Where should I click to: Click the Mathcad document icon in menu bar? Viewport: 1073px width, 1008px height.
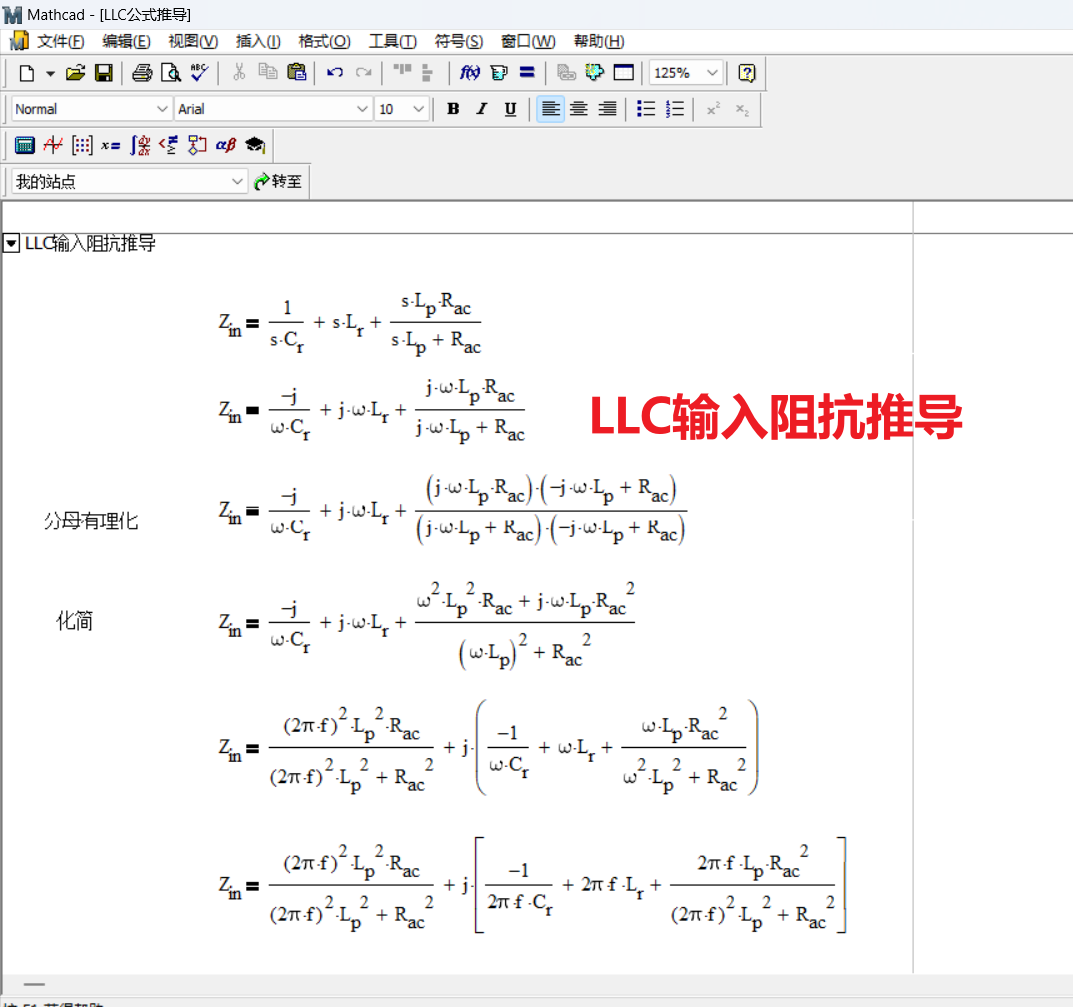click(x=19, y=41)
